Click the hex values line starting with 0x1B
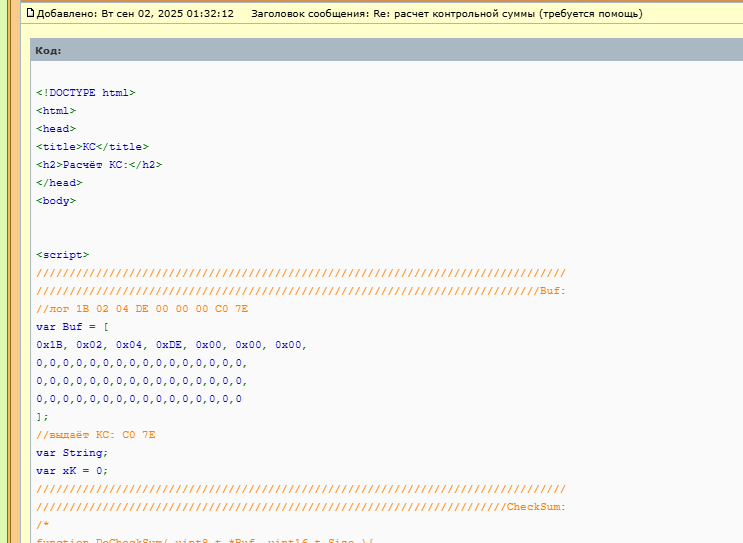Image resolution: width=743 pixels, height=543 pixels. [x=171, y=345]
